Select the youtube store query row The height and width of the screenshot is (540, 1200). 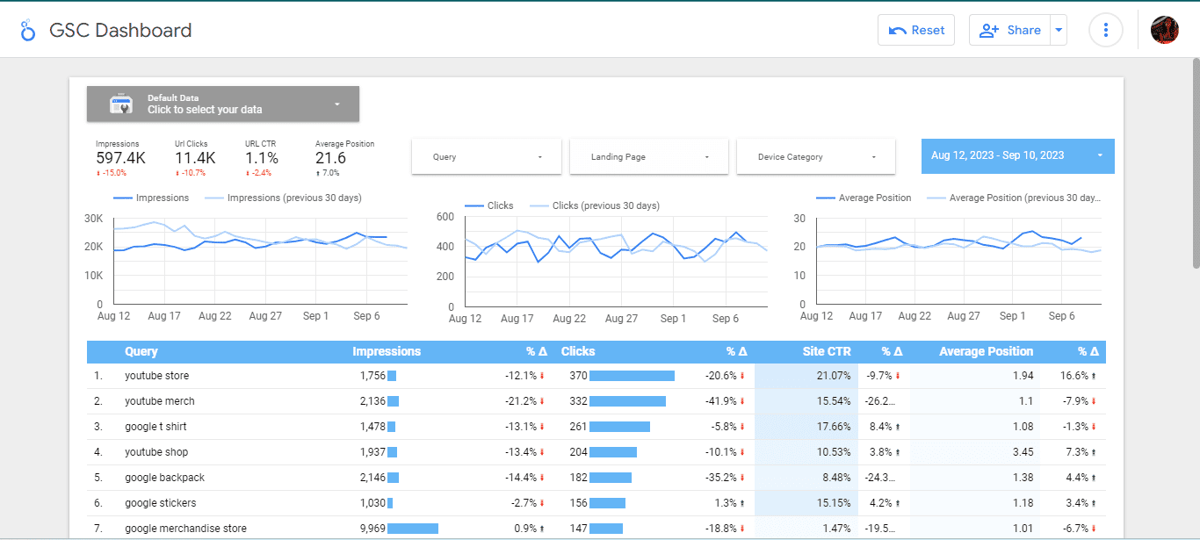[x=597, y=376]
